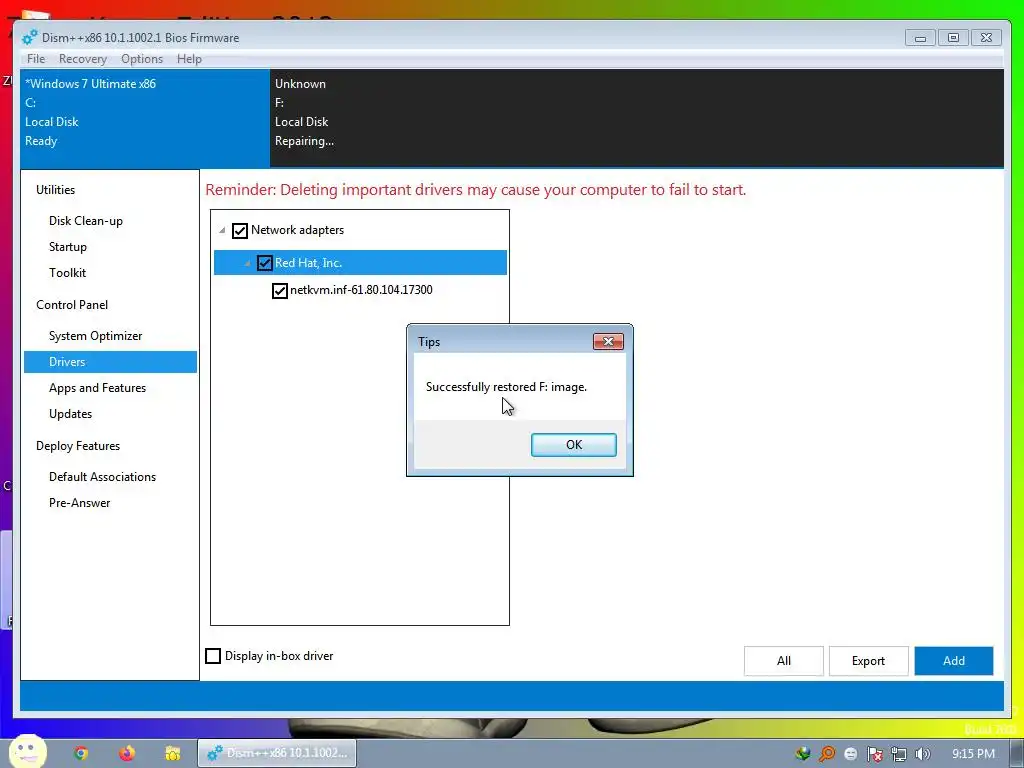Viewport: 1024px width, 768px height.
Task: Uncheck the Red Hat, Inc. checkbox
Action: click(264, 263)
